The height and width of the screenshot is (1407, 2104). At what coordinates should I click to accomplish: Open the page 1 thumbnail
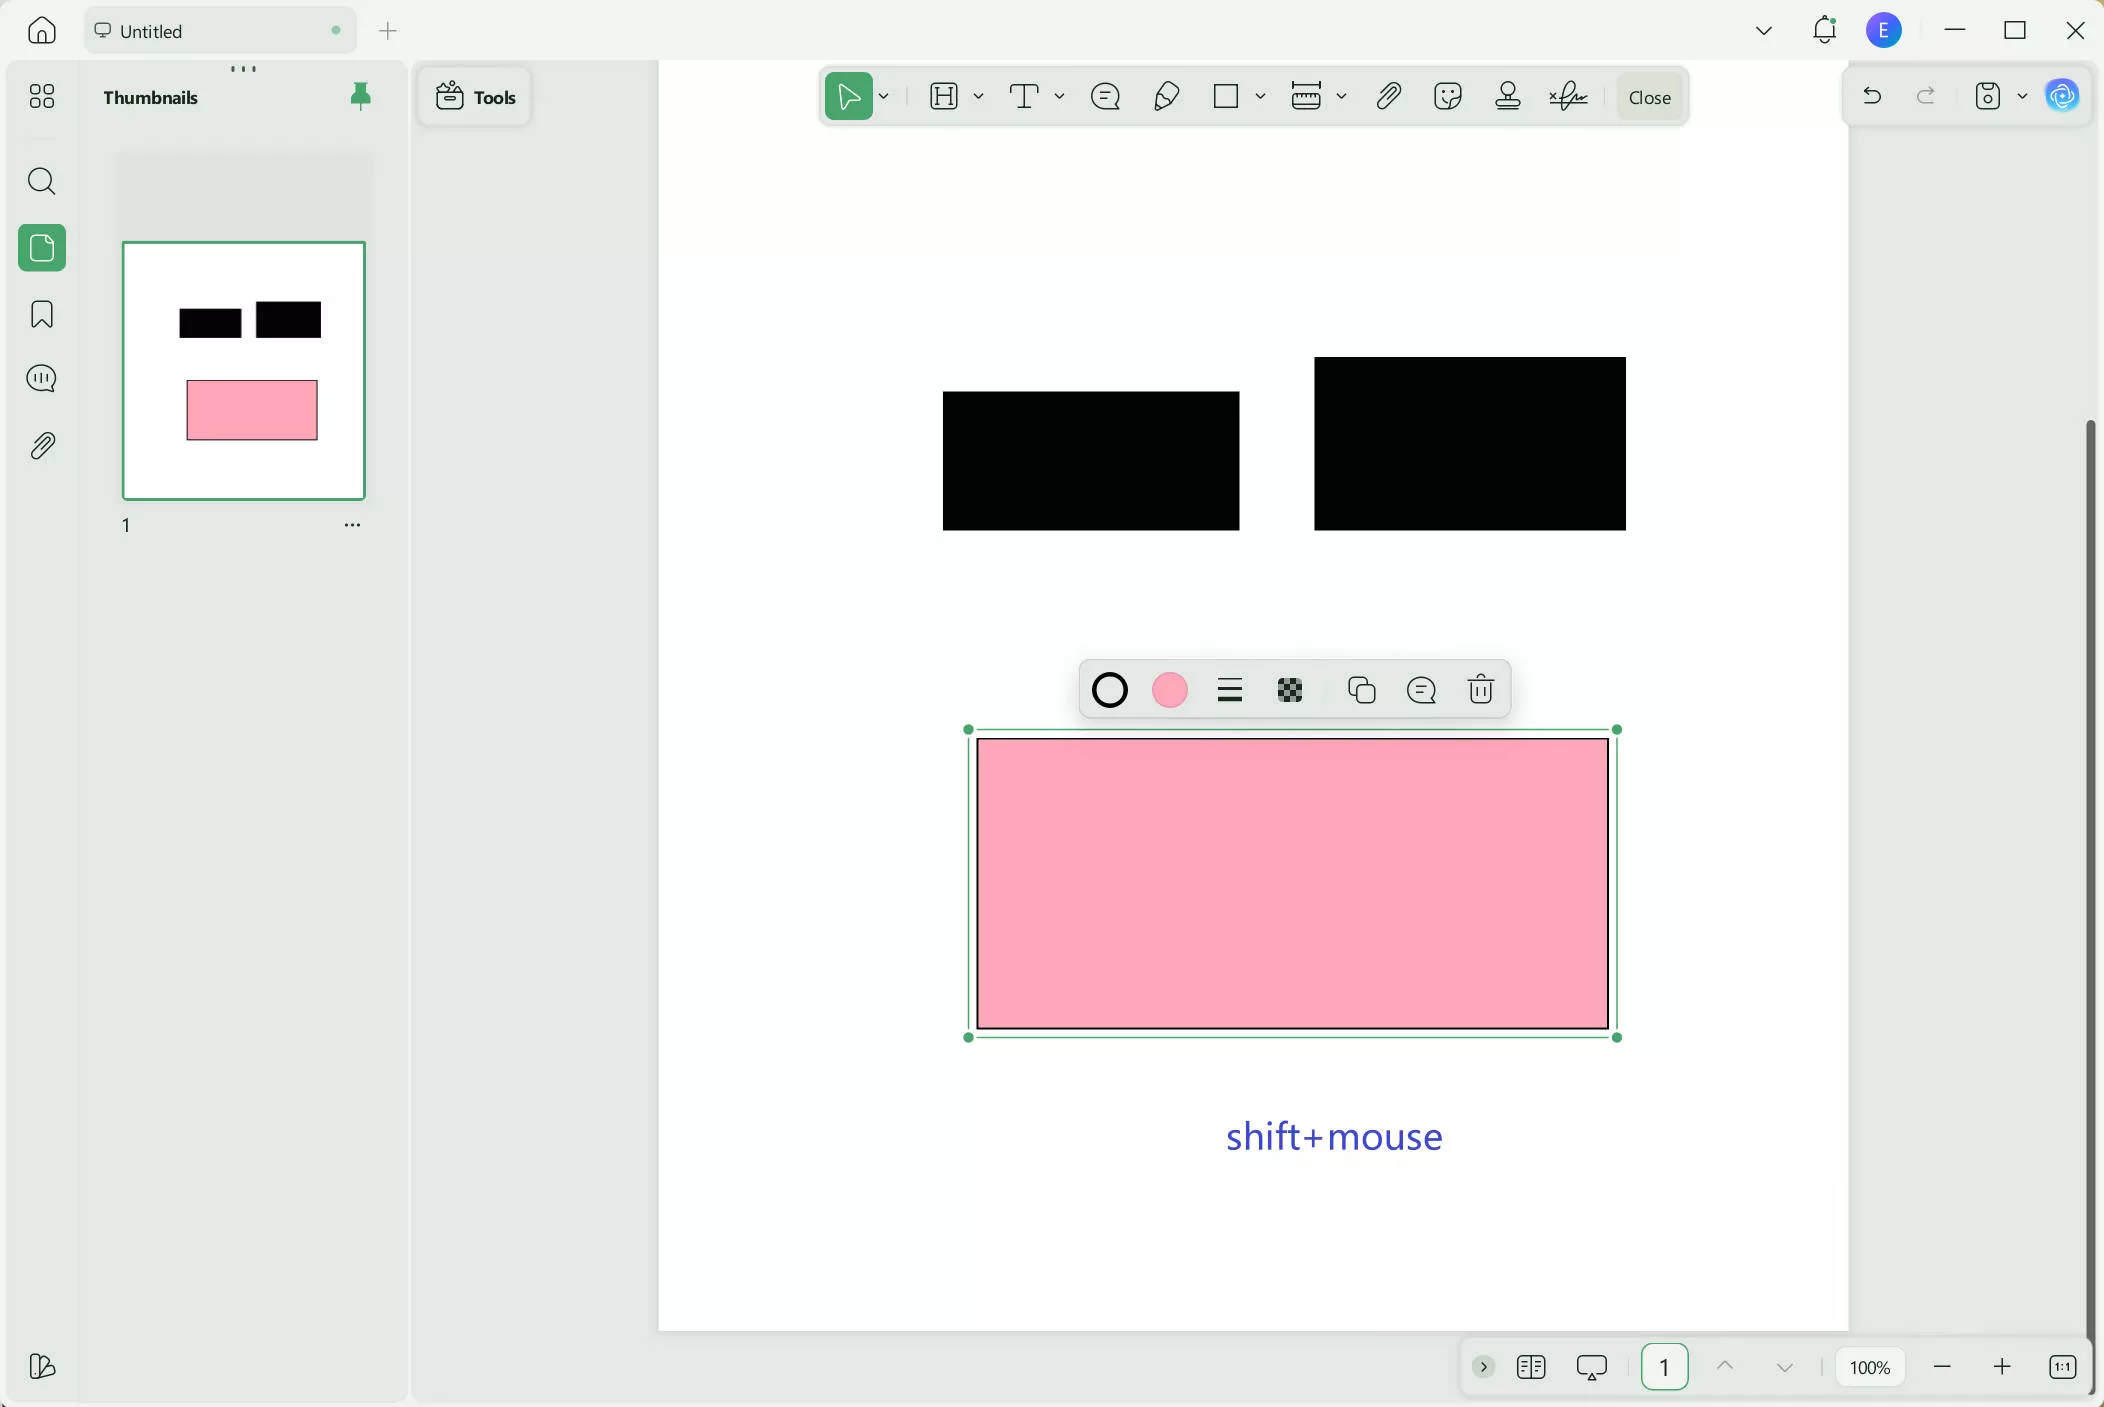[x=243, y=370]
